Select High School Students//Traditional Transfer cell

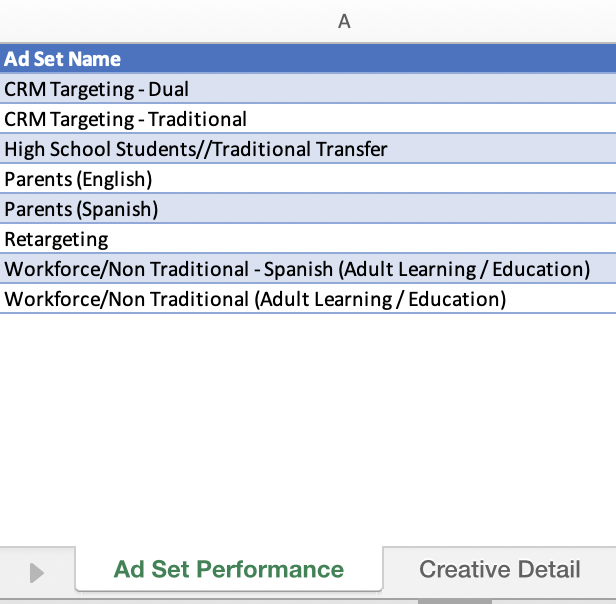coord(308,149)
